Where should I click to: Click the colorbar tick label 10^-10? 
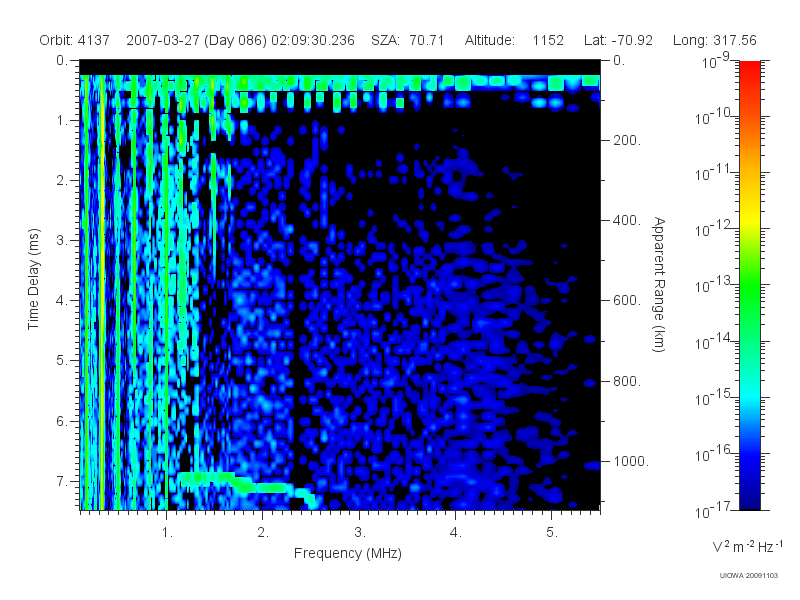715,116
